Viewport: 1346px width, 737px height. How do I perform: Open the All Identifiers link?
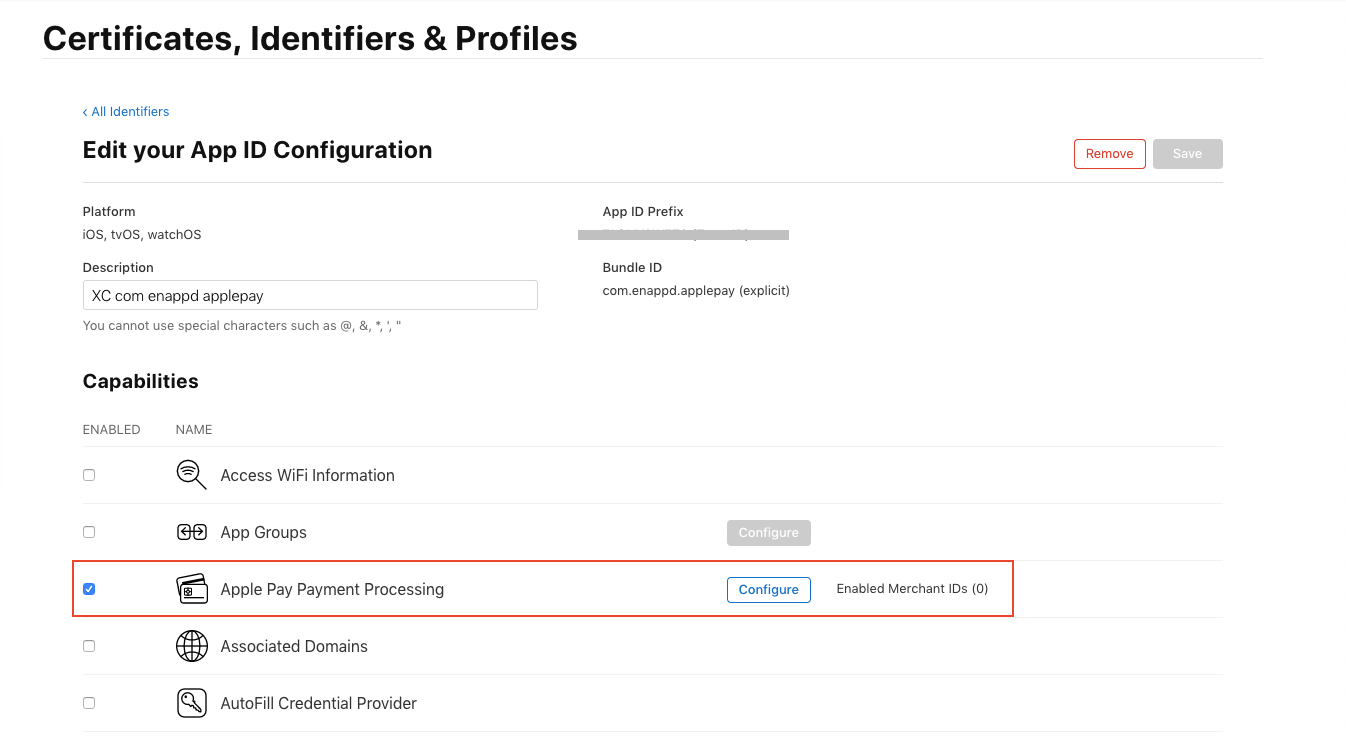pyautogui.click(x=130, y=111)
